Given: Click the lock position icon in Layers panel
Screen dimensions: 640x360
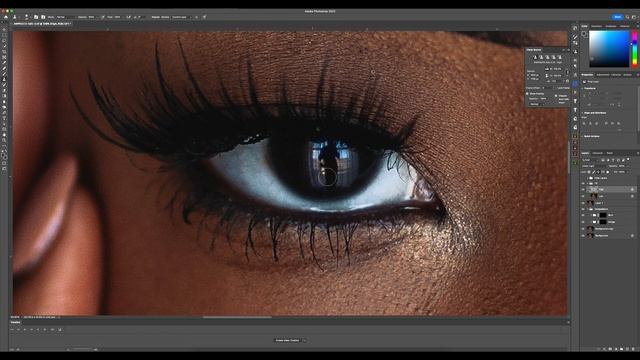Looking at the screenshot, I should tap(598, 172).
